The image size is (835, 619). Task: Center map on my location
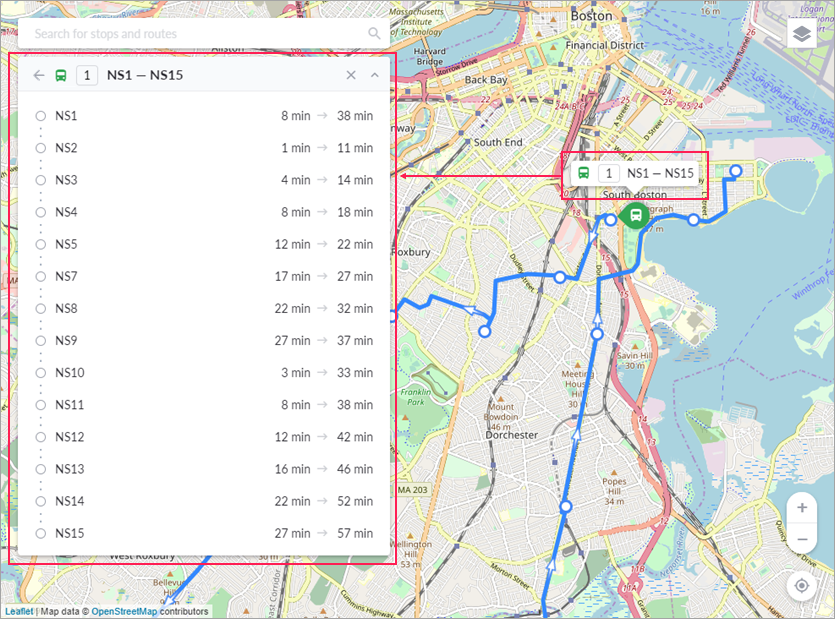pos(802,585)
